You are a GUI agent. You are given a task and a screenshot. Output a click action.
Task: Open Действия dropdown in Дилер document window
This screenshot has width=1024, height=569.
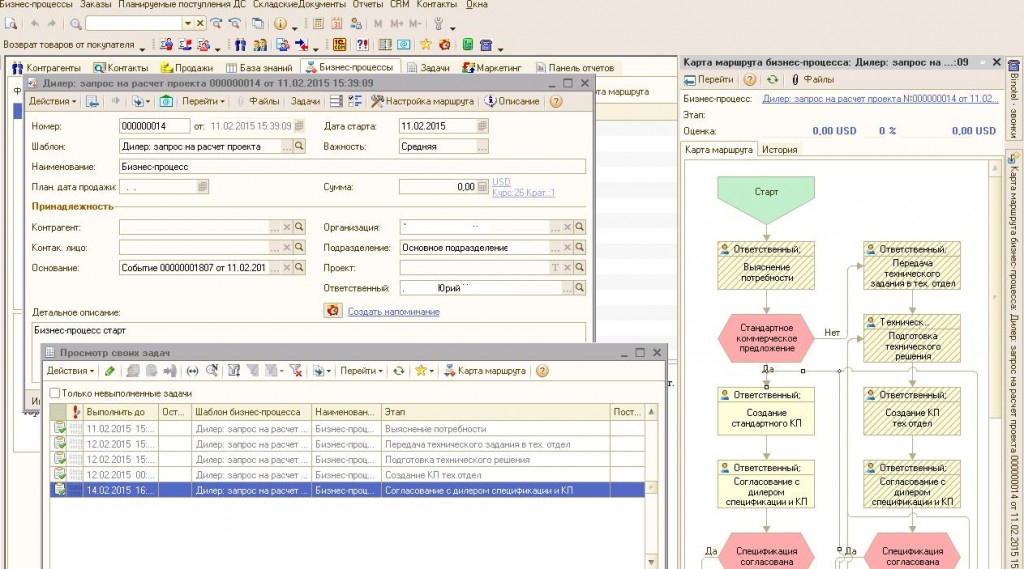pyautogui.click(x=52, y=101)
